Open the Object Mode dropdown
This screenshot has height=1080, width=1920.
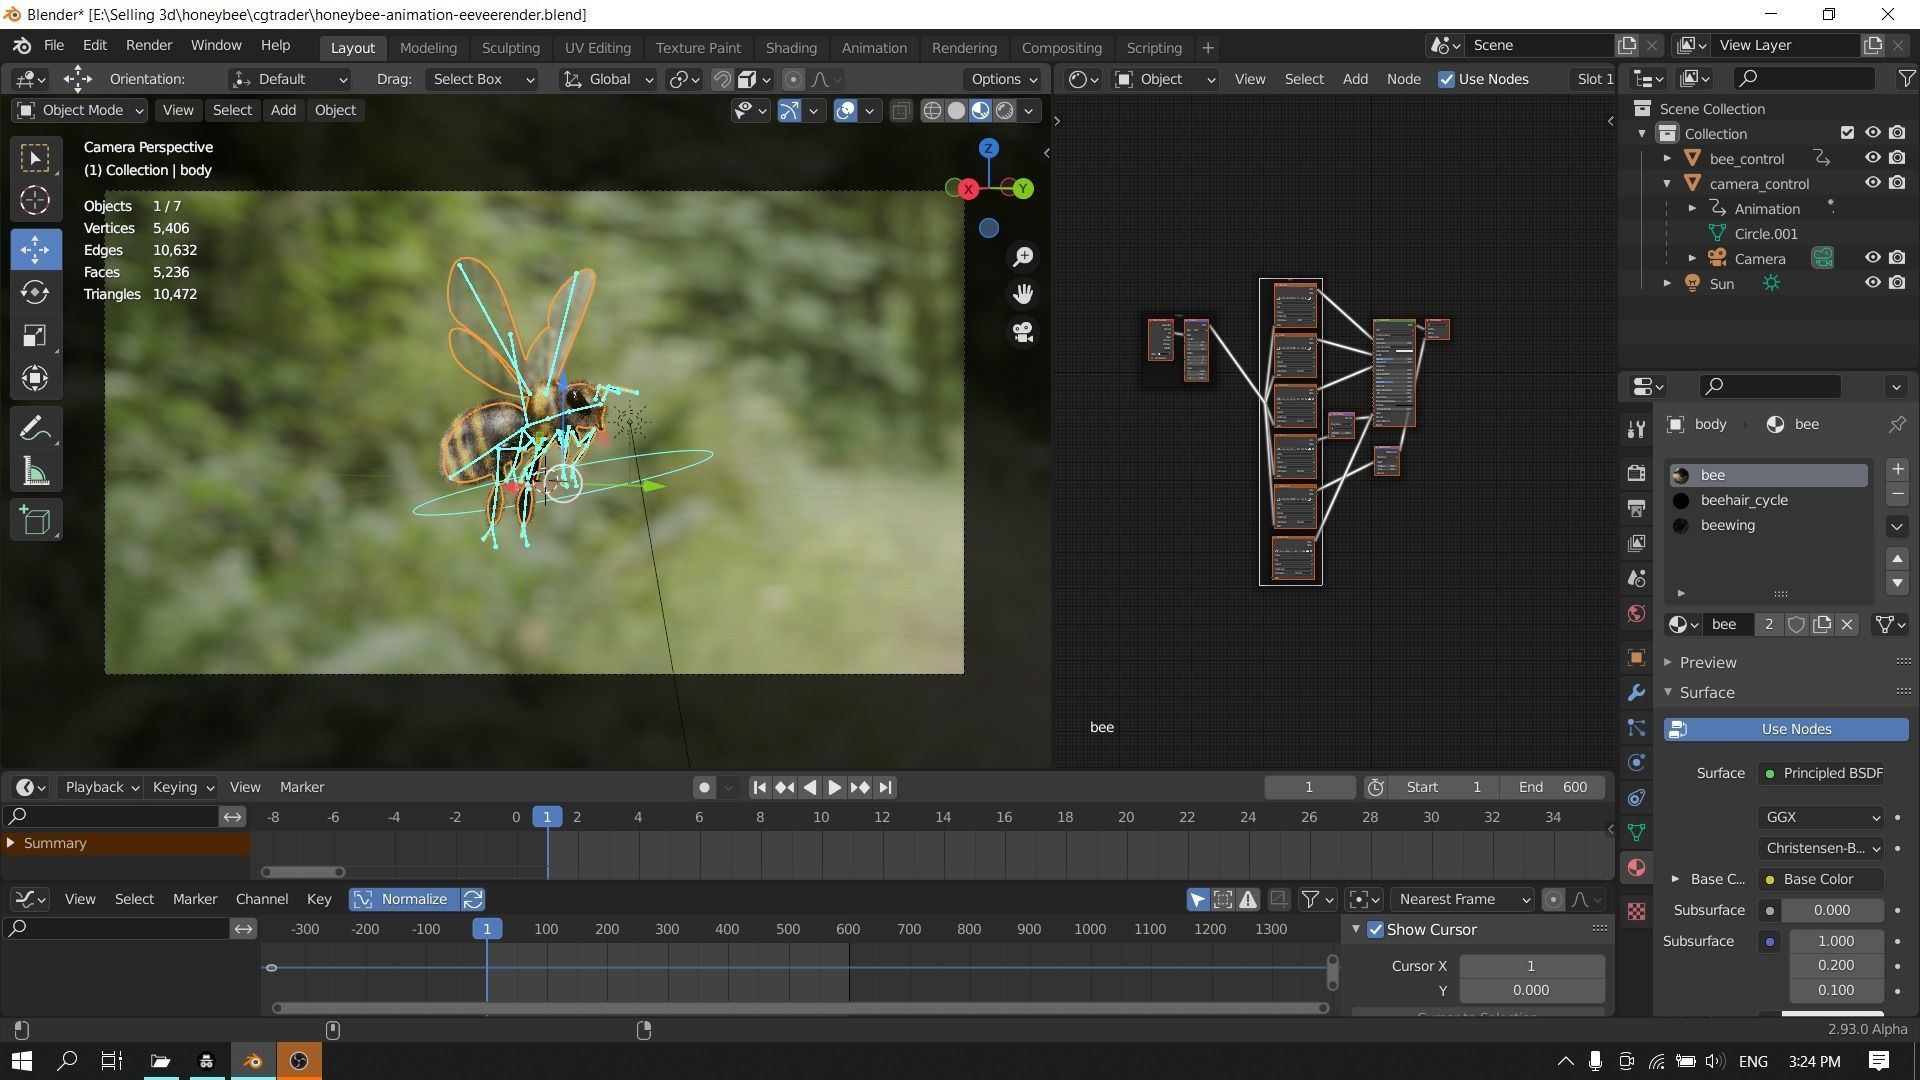click(x=80, y=110)
